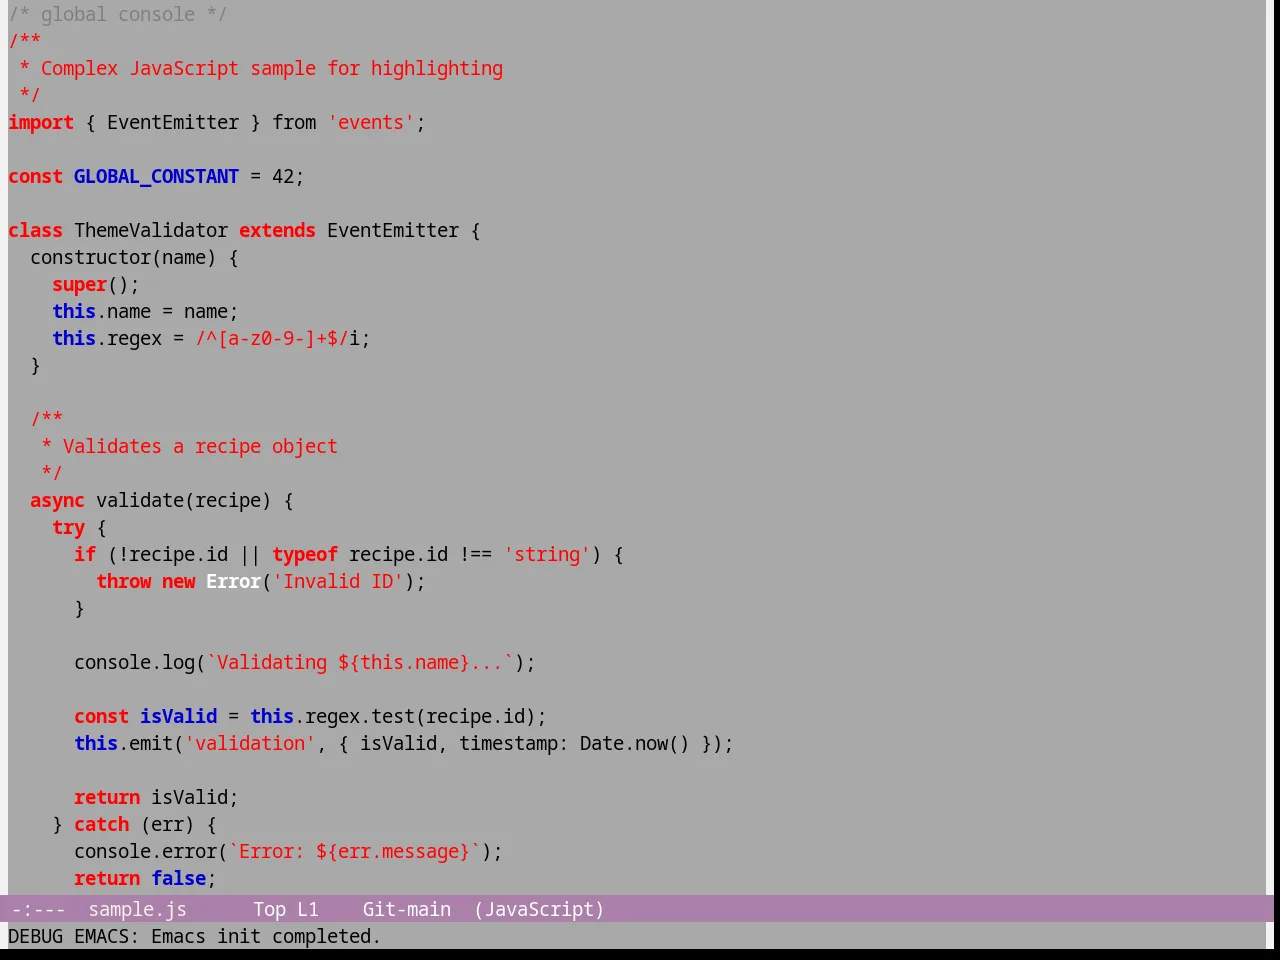Click 'timestamp:' property key

coord(514,743)
